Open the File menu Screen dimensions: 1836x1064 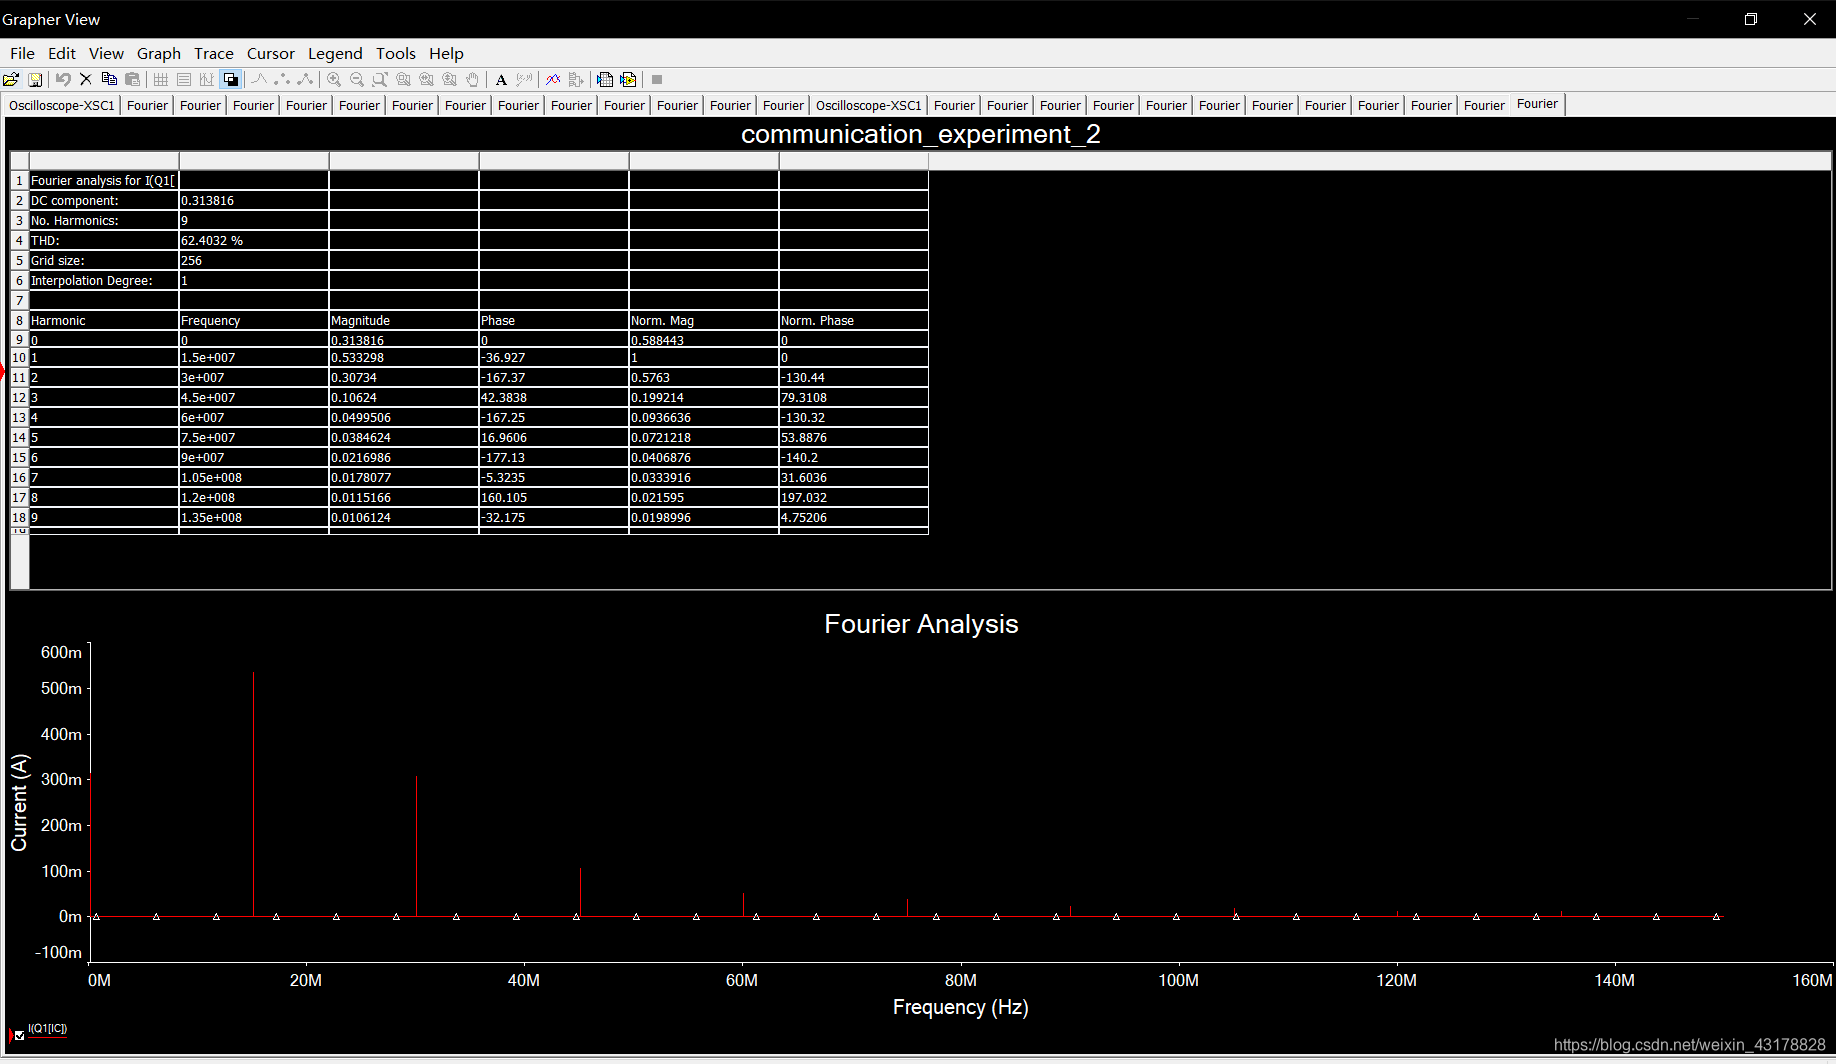[x=22, y=54]
